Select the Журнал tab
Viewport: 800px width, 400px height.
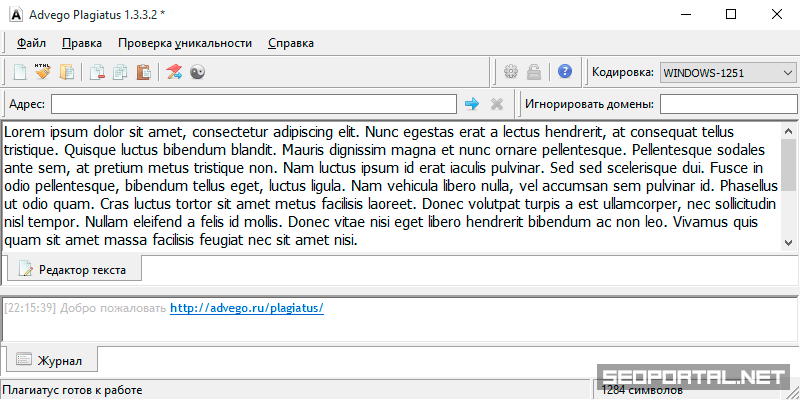click(x=52, y=360)
